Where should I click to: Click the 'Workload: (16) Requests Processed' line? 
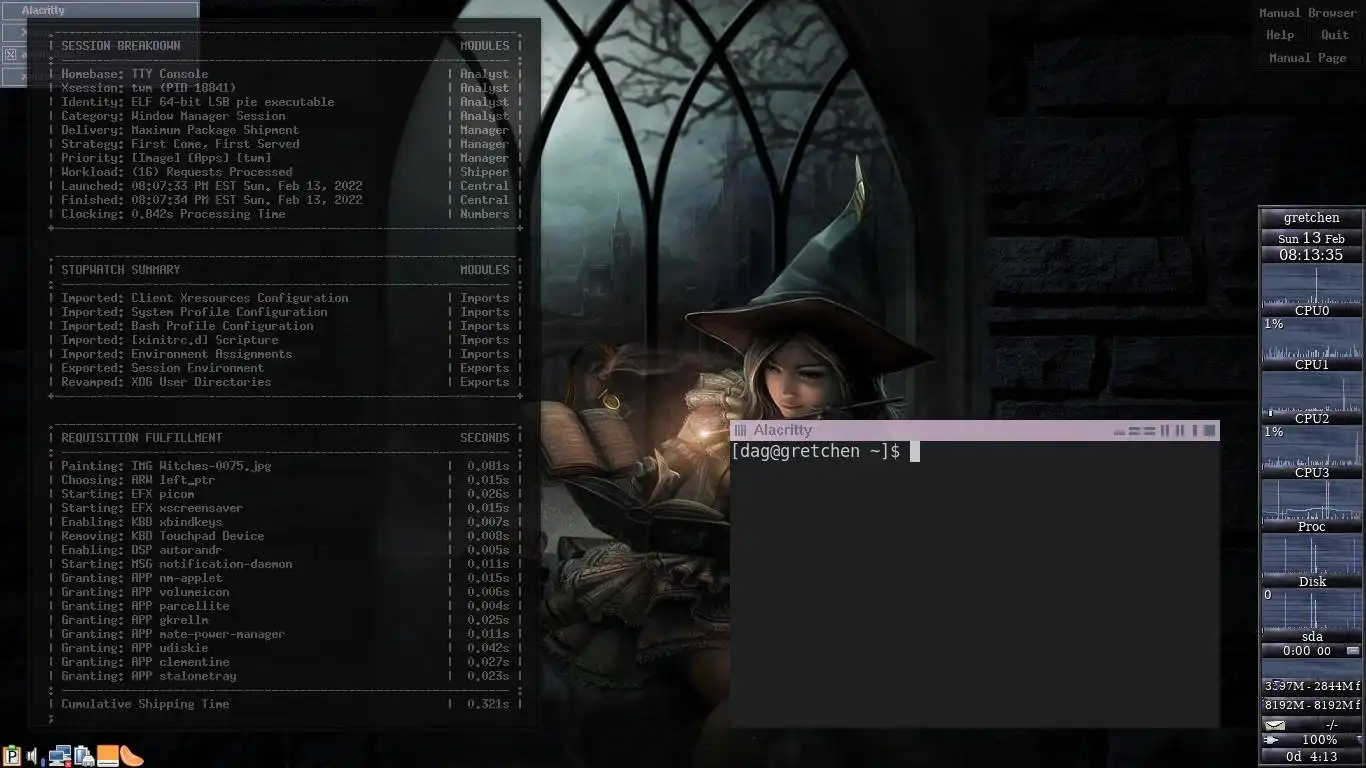177,172
